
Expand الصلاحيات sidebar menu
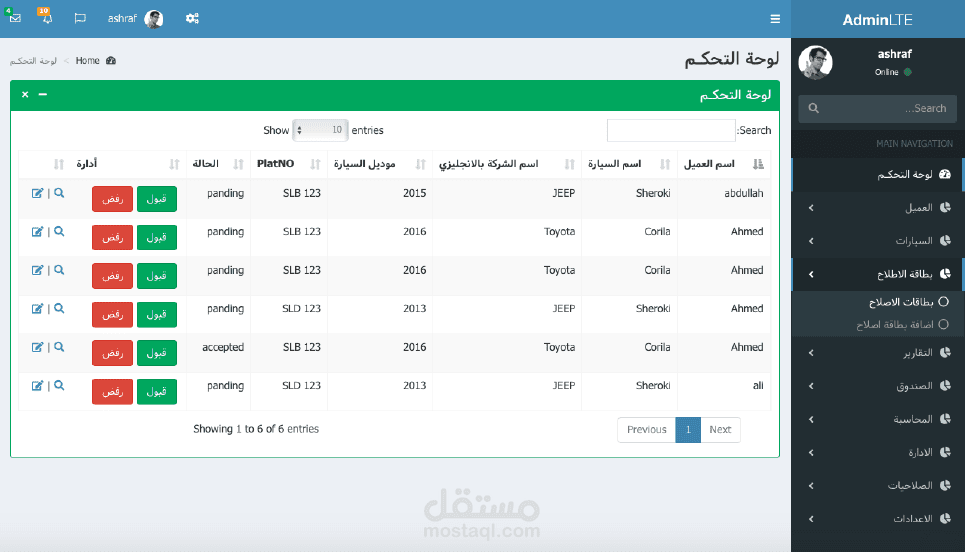click(x=878, y=486)
